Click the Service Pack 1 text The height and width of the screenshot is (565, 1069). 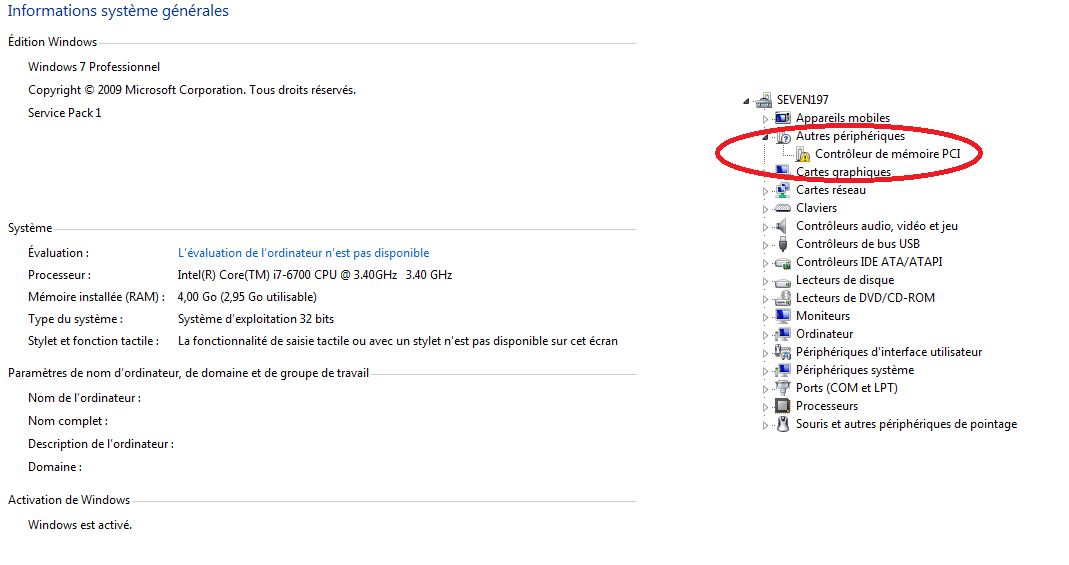65,113
